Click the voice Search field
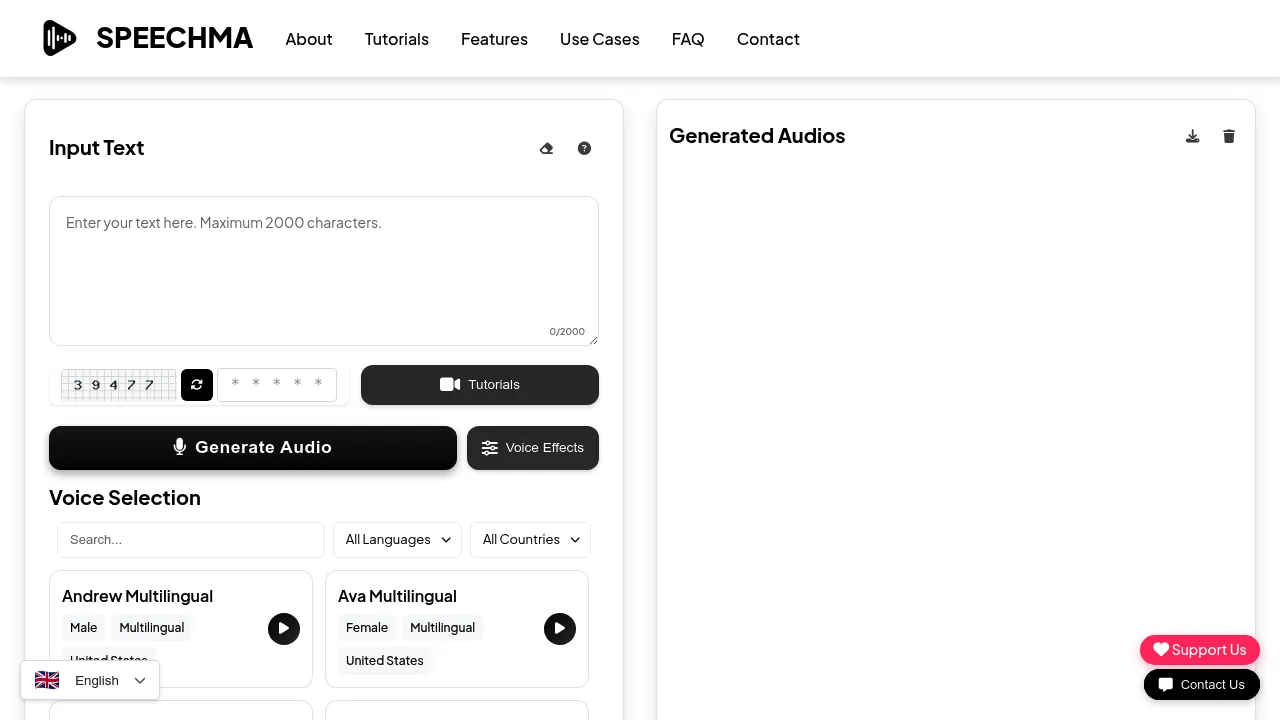Image resolution: width=1280 pixels, height=720 pixels. click(x=190, y=540)
